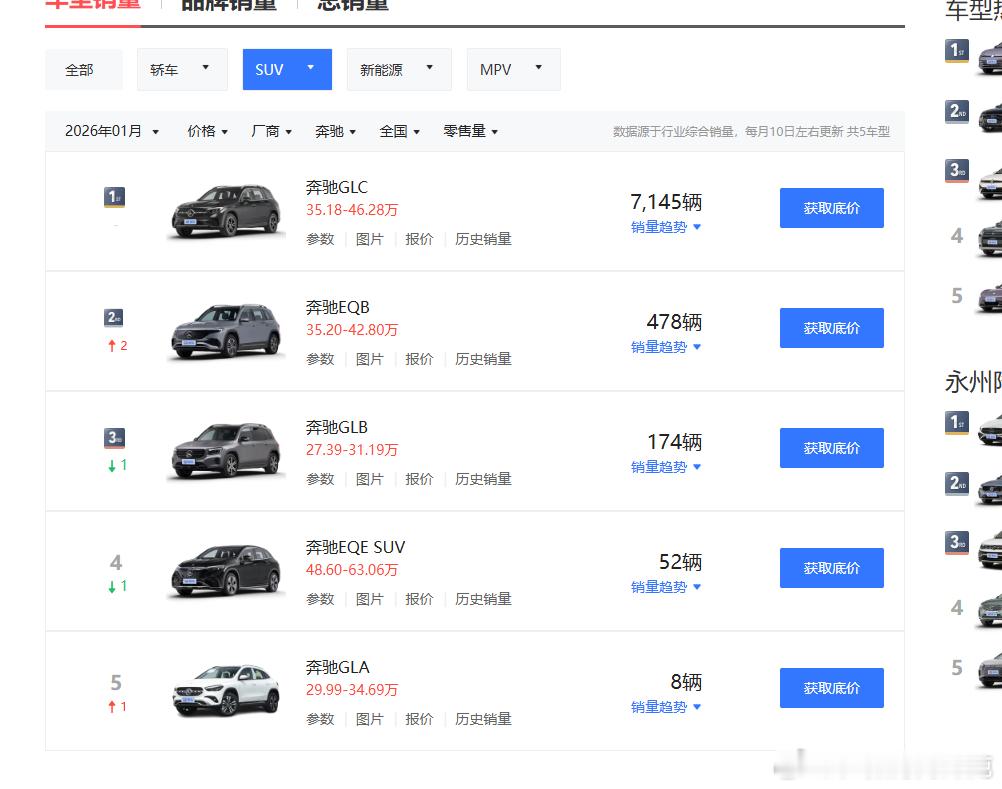Open the 奔驰GLC car thumbnail
The width and height of the screenshot is (1002, 789).
(226, 211)
